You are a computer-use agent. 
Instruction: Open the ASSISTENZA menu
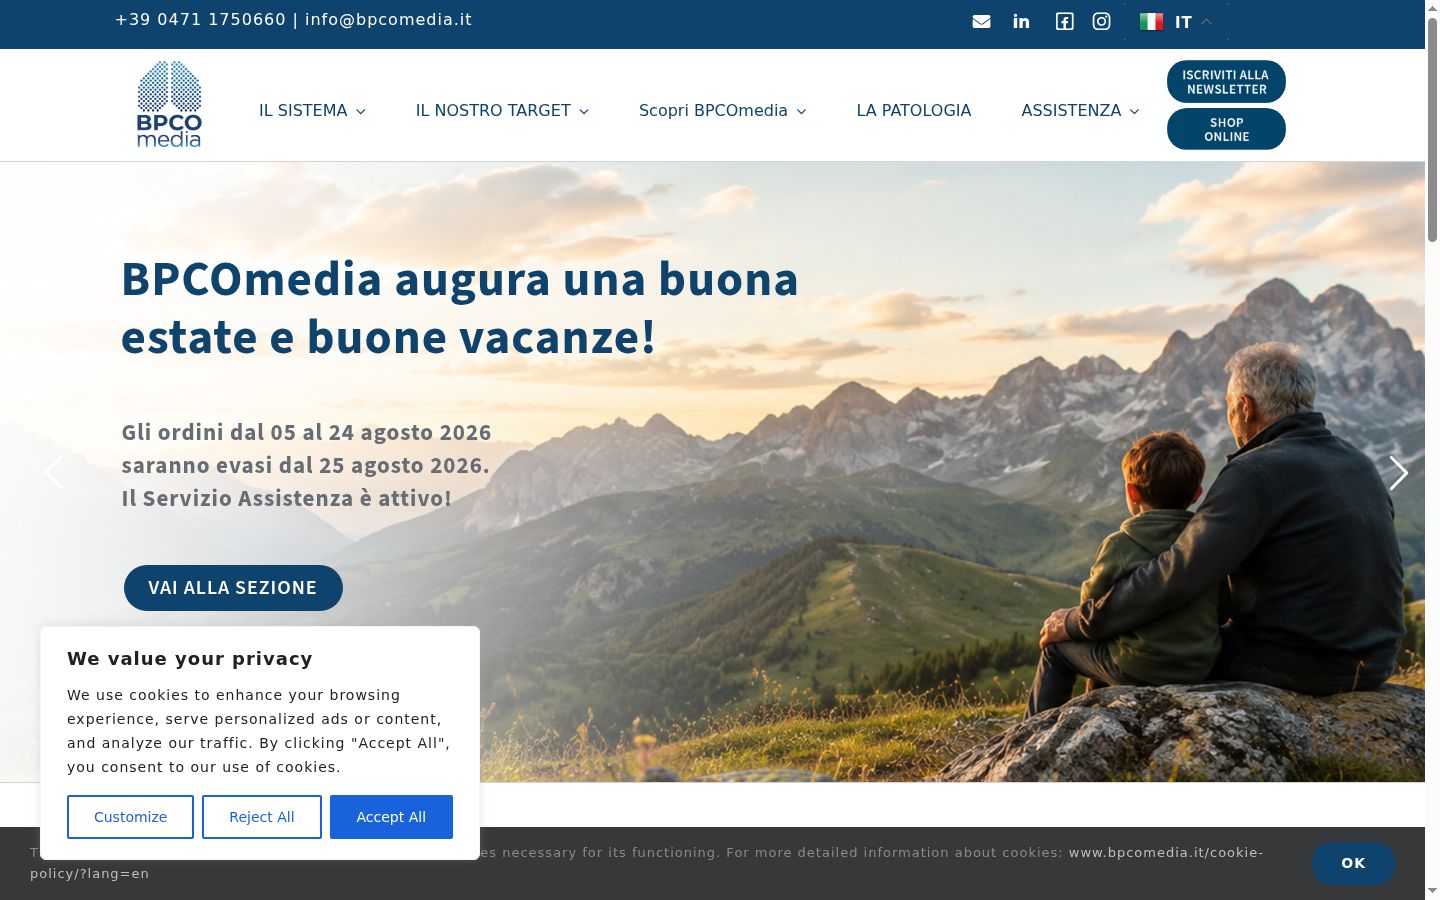click(1080, 110)
